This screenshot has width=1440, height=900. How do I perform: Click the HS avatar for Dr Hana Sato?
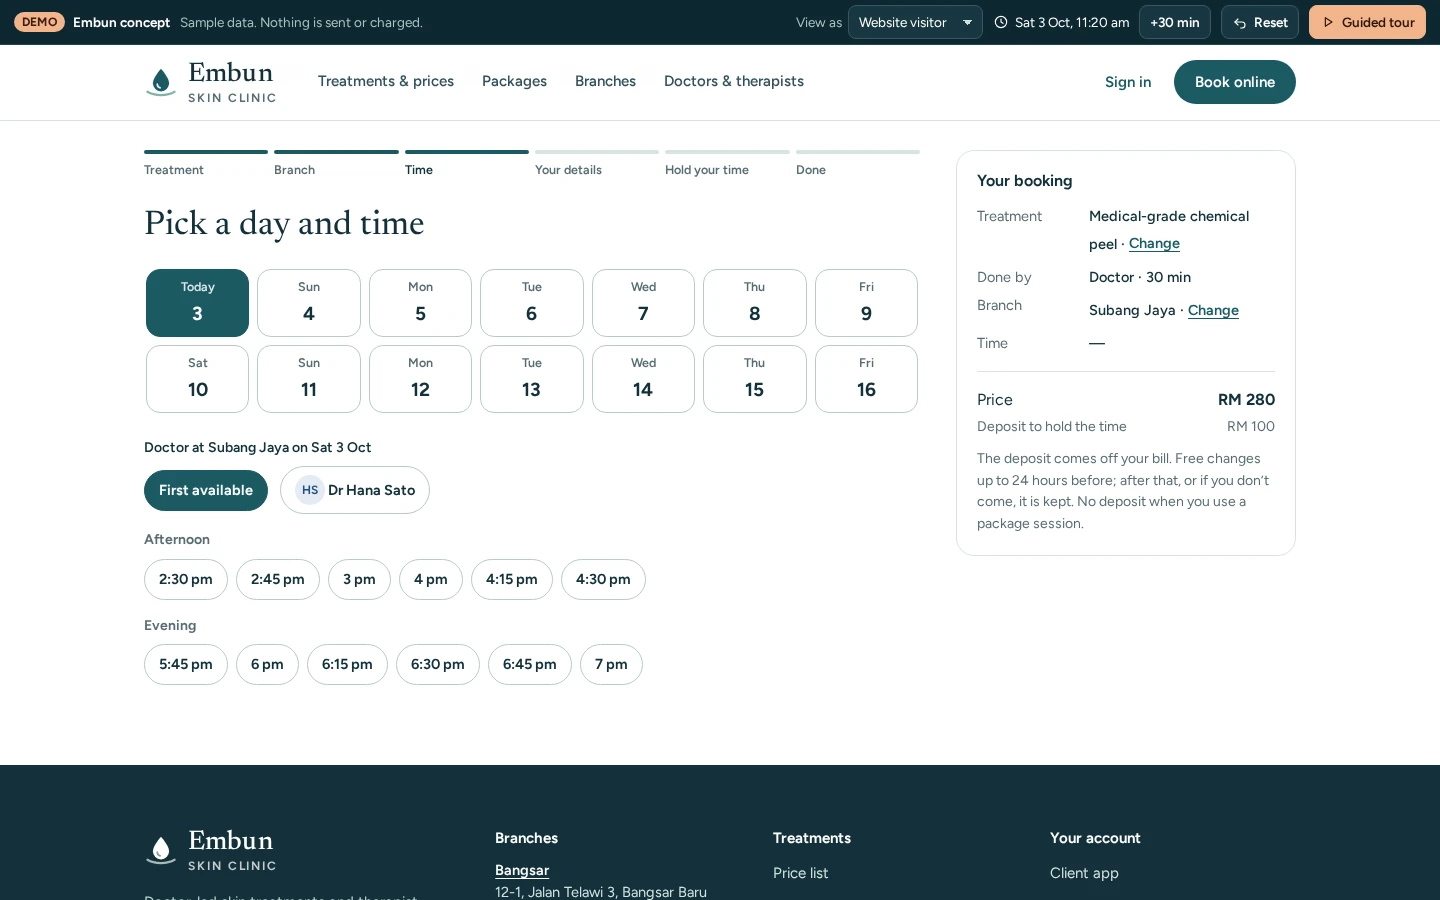pos(310,490)
